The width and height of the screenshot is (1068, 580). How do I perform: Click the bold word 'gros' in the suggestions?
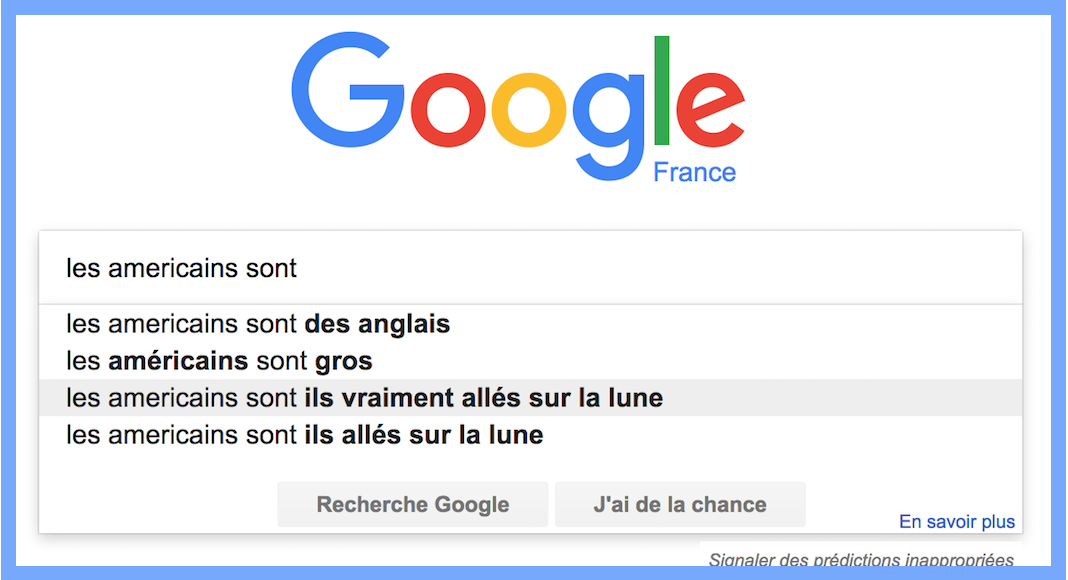[x=343, y=361]
